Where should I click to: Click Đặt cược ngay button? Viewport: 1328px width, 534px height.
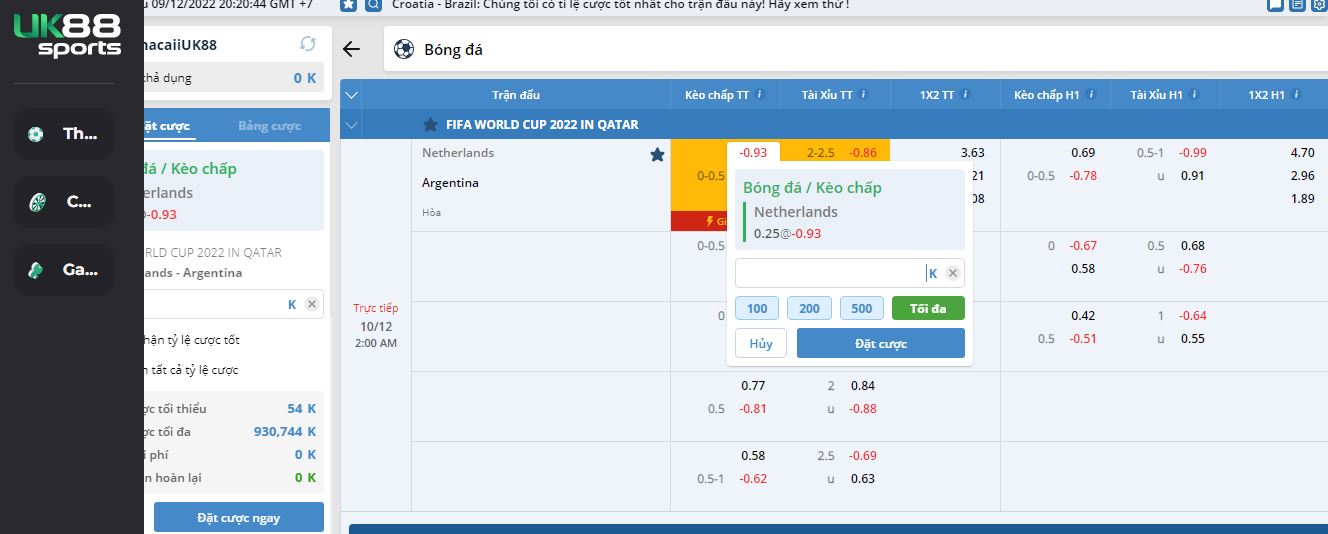[x=239, y=517]
